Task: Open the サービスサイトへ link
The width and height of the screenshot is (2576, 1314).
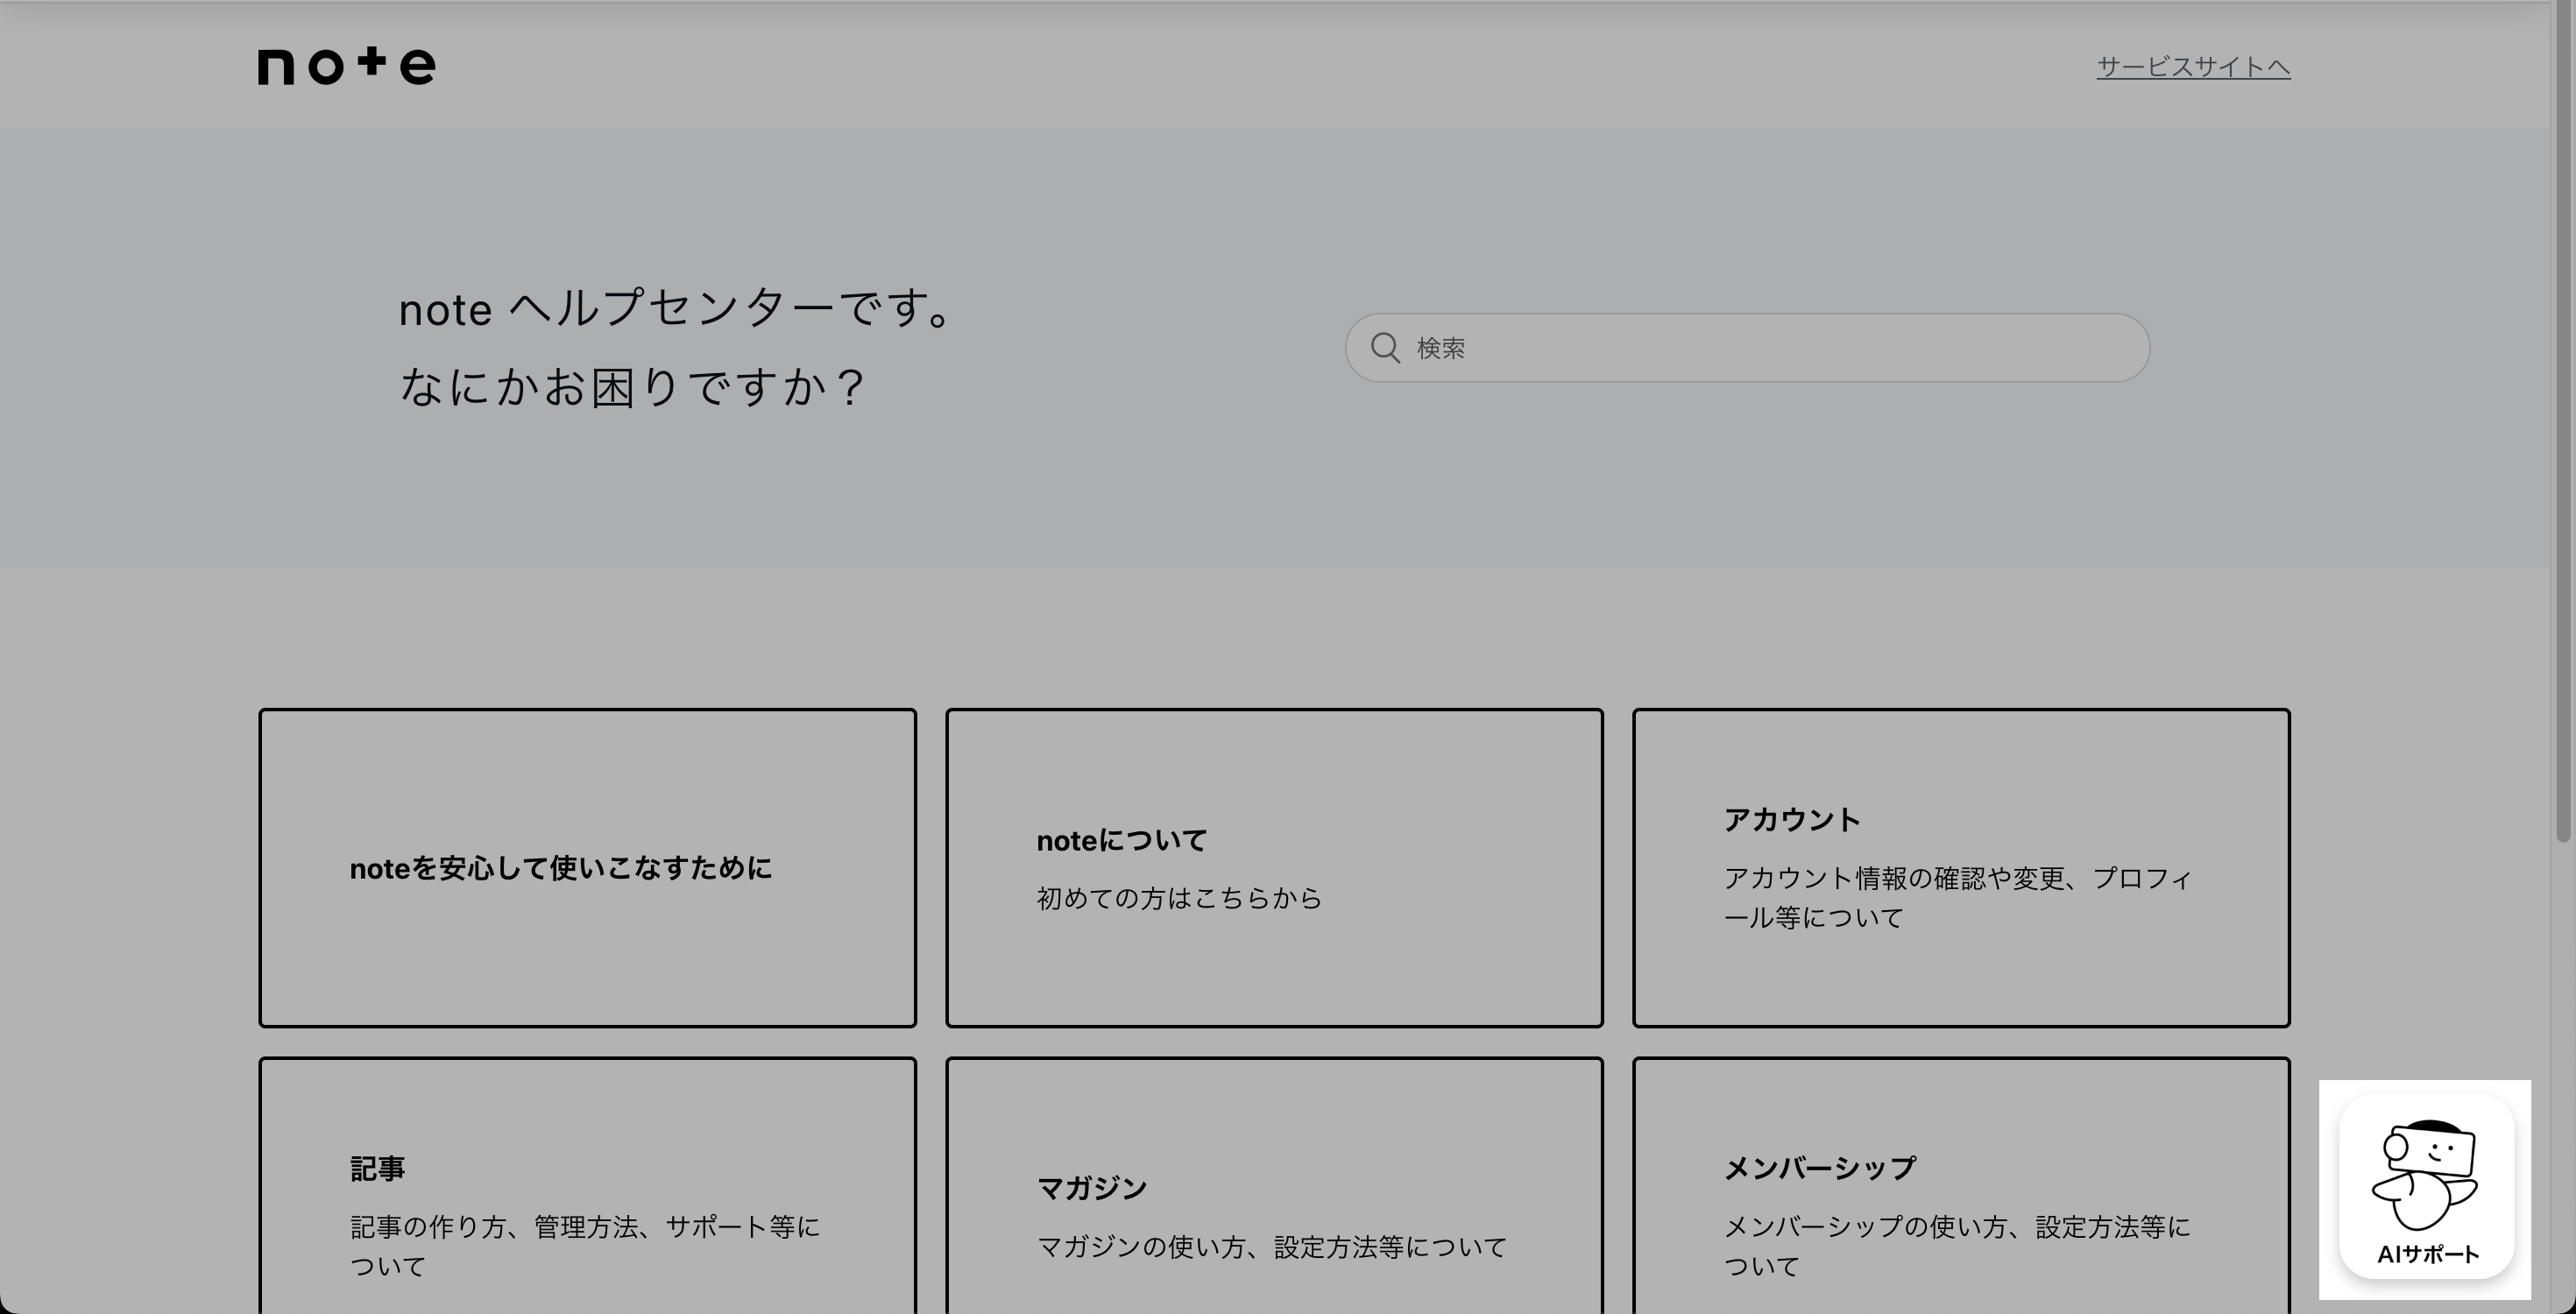Action: tap(2193, 67)
